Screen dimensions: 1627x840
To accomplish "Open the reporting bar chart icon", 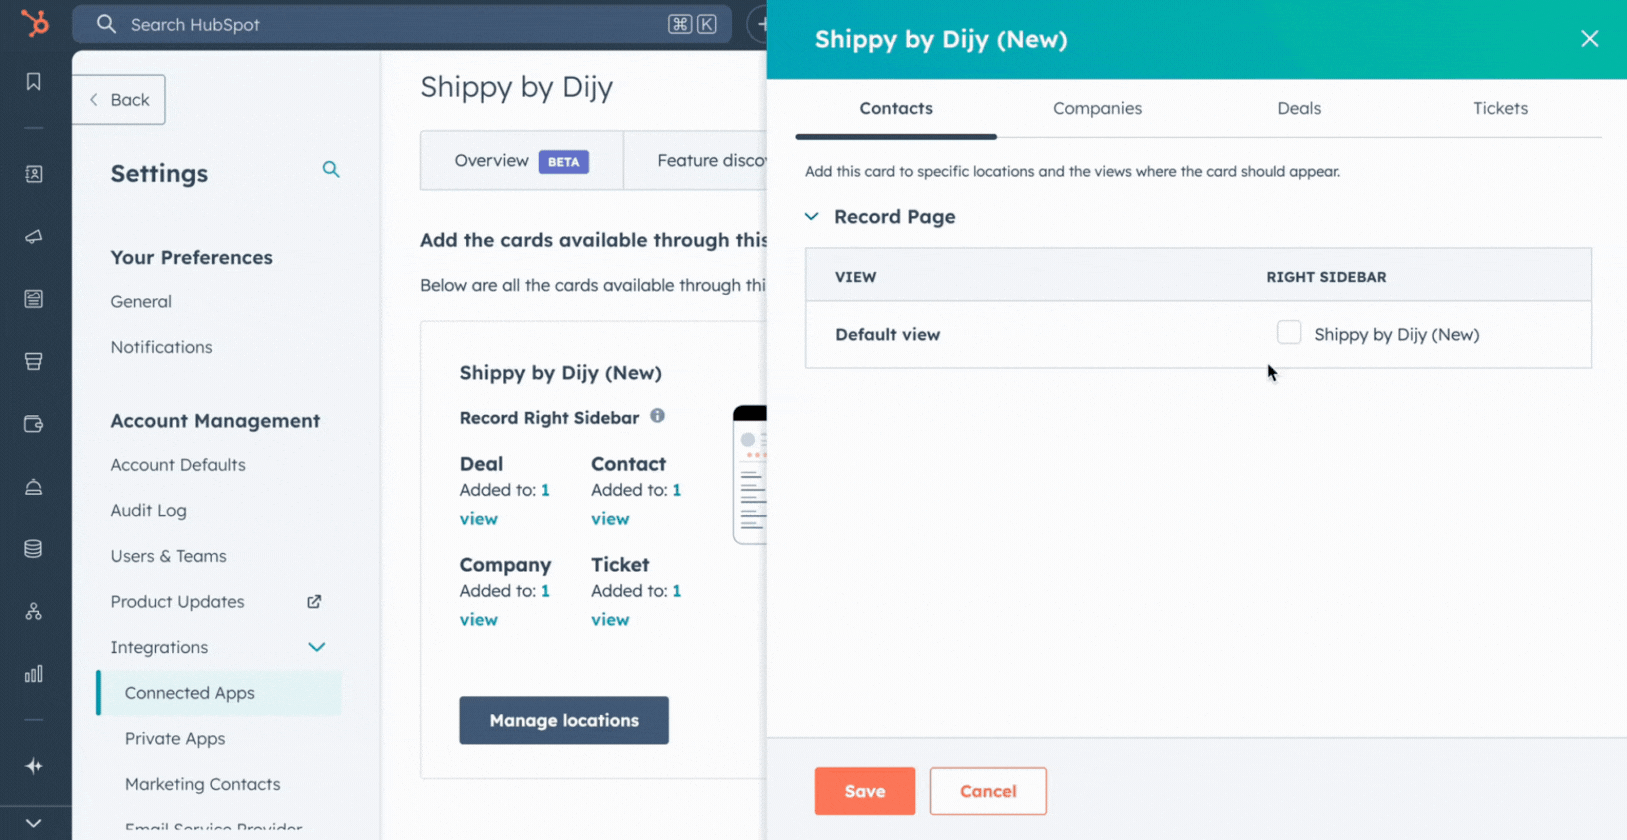I will coord(34,674).
